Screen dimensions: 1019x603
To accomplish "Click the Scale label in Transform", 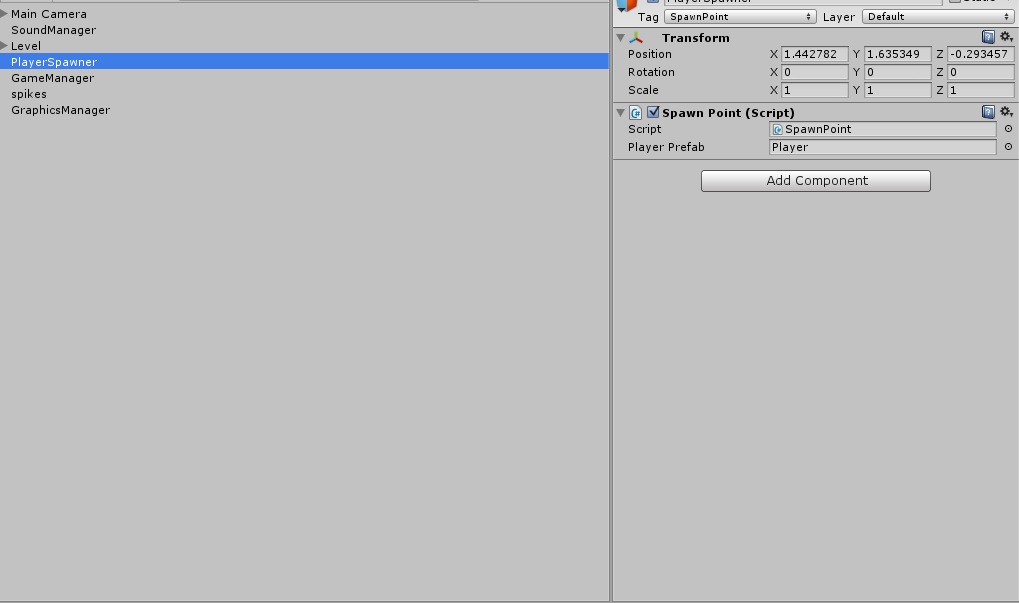I will tap(643, 90).
